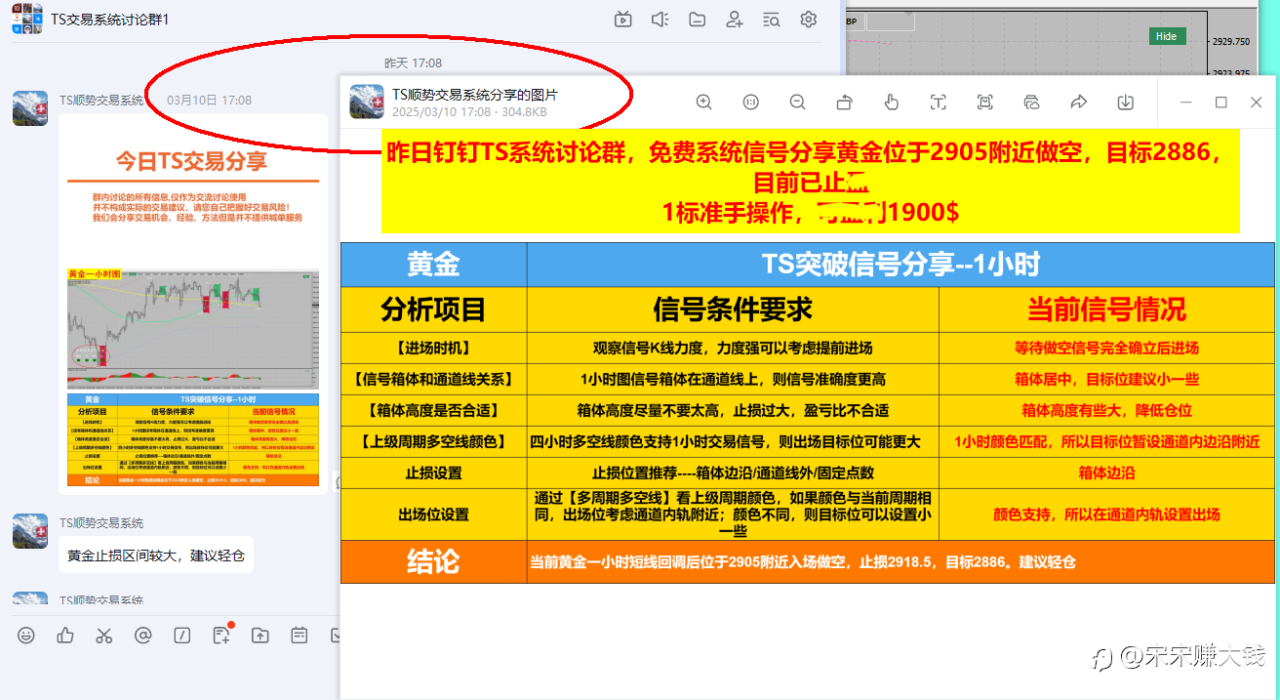Open group announcements speaker icon
Image resolution: width=1280 pixels, height=700 pixels.
tap(660, 19)
